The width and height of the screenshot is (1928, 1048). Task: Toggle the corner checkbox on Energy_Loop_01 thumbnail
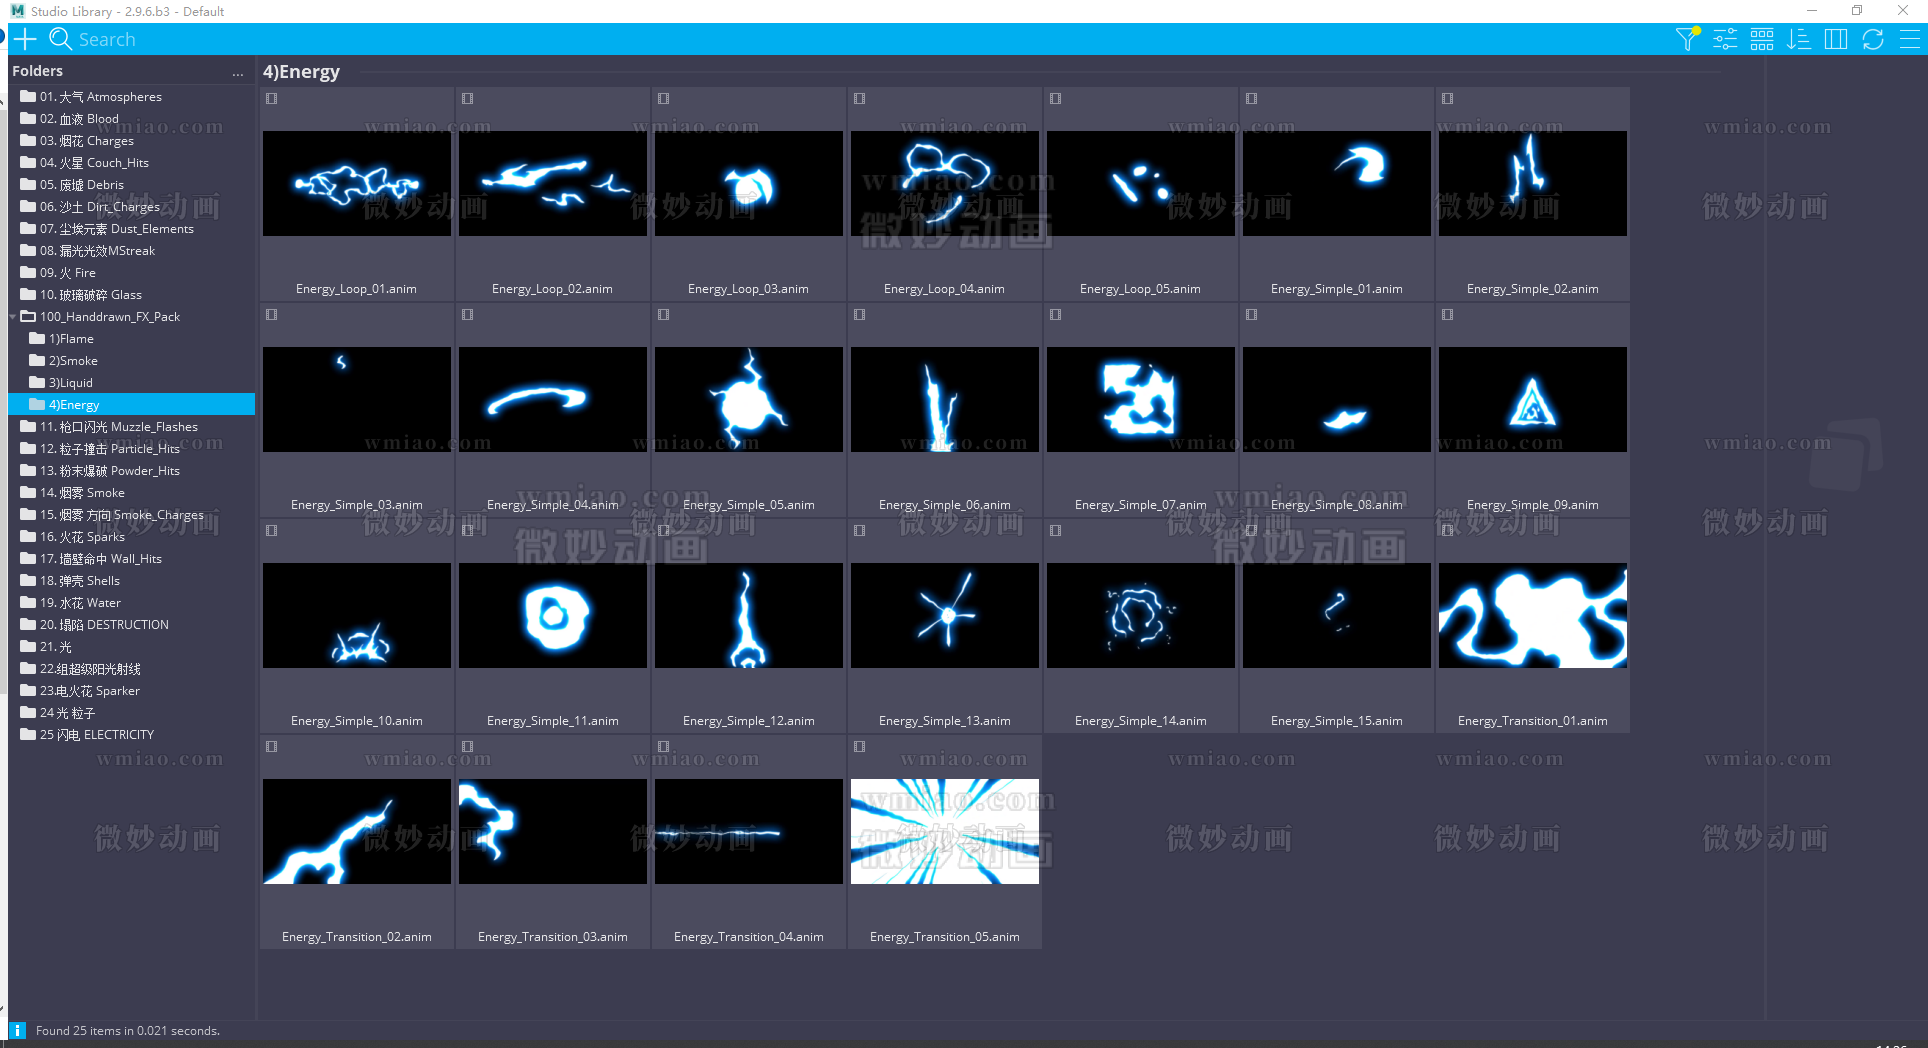click(x=271, y=99)
